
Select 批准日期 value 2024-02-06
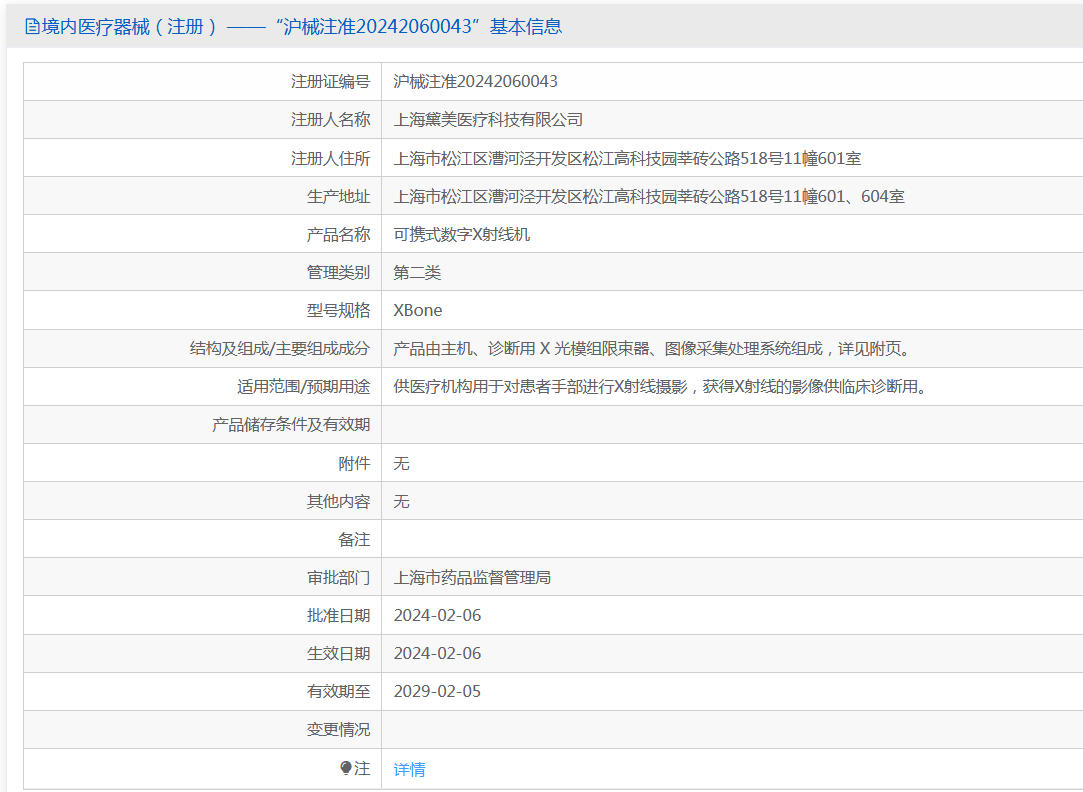(x=437, y=615)
